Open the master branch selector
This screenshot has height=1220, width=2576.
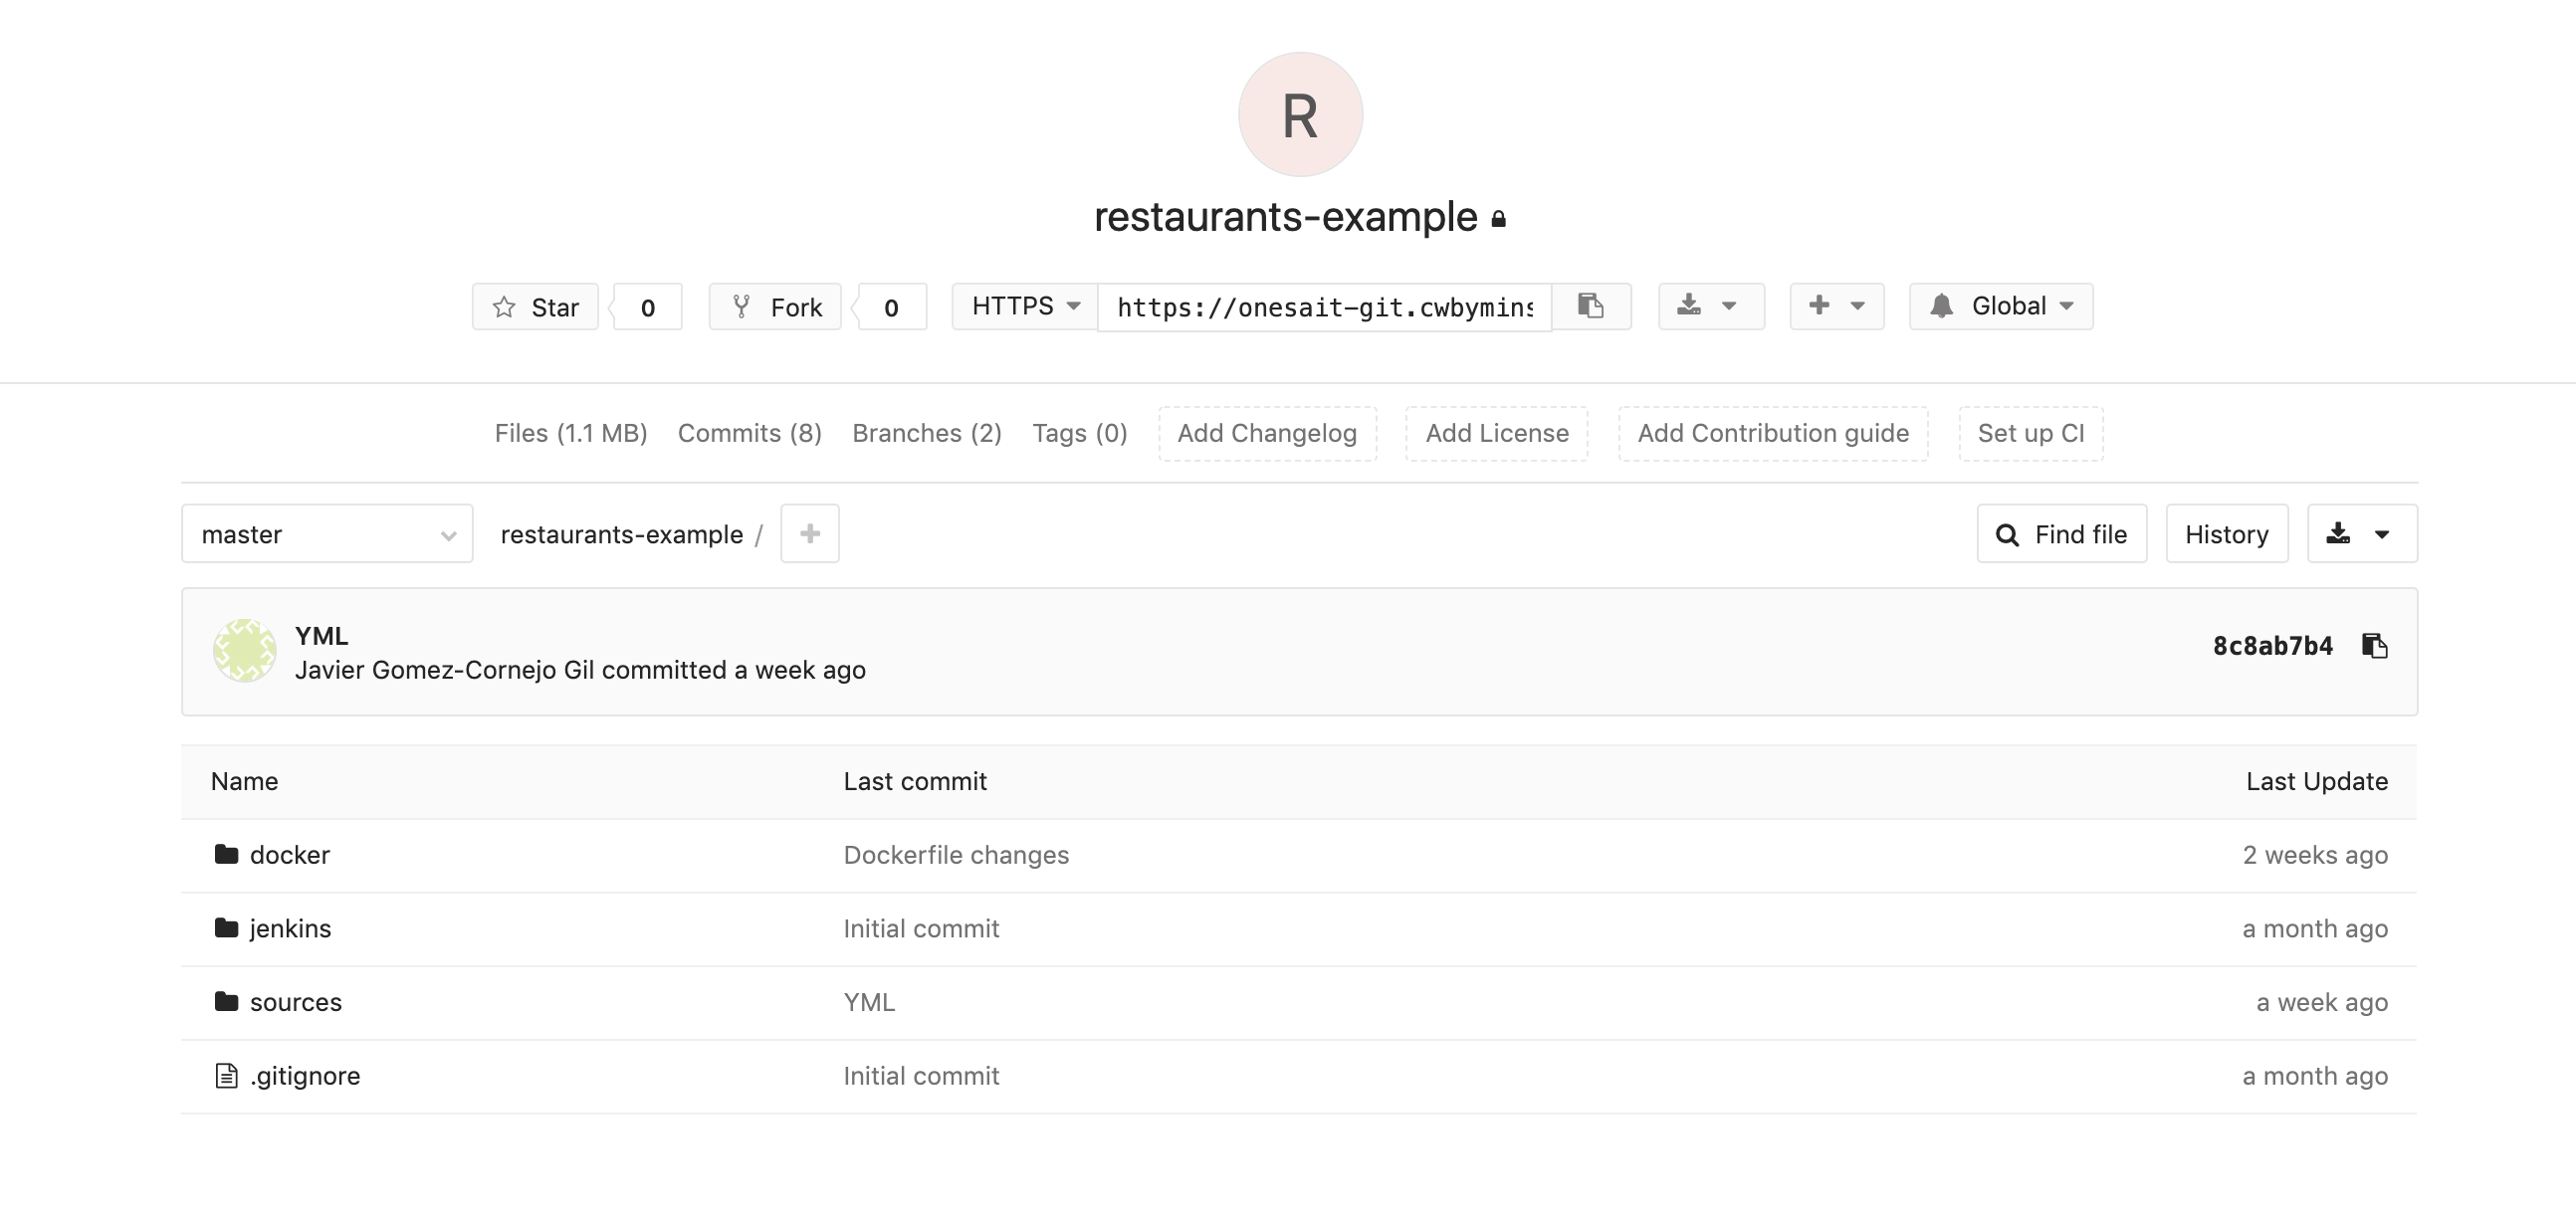tap(327, 534)
